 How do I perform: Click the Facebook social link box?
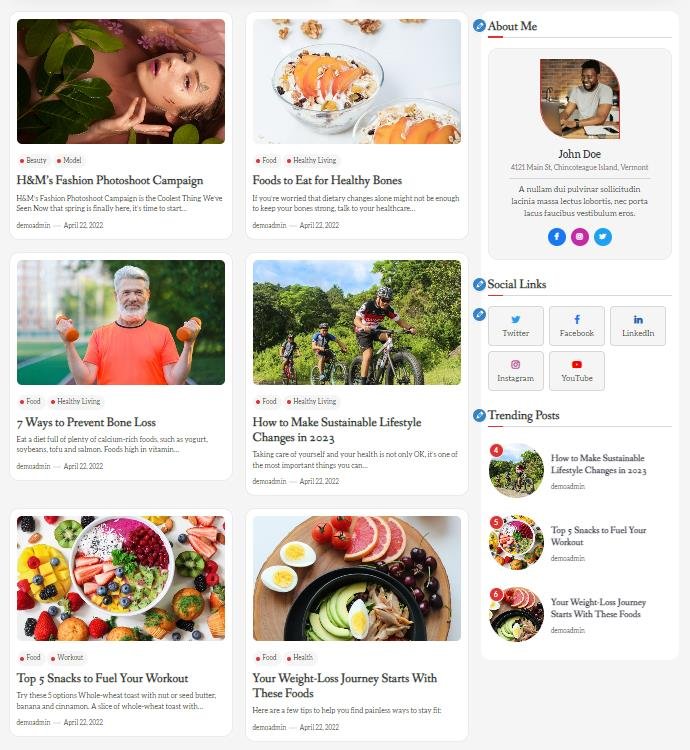tap(577, 326)
